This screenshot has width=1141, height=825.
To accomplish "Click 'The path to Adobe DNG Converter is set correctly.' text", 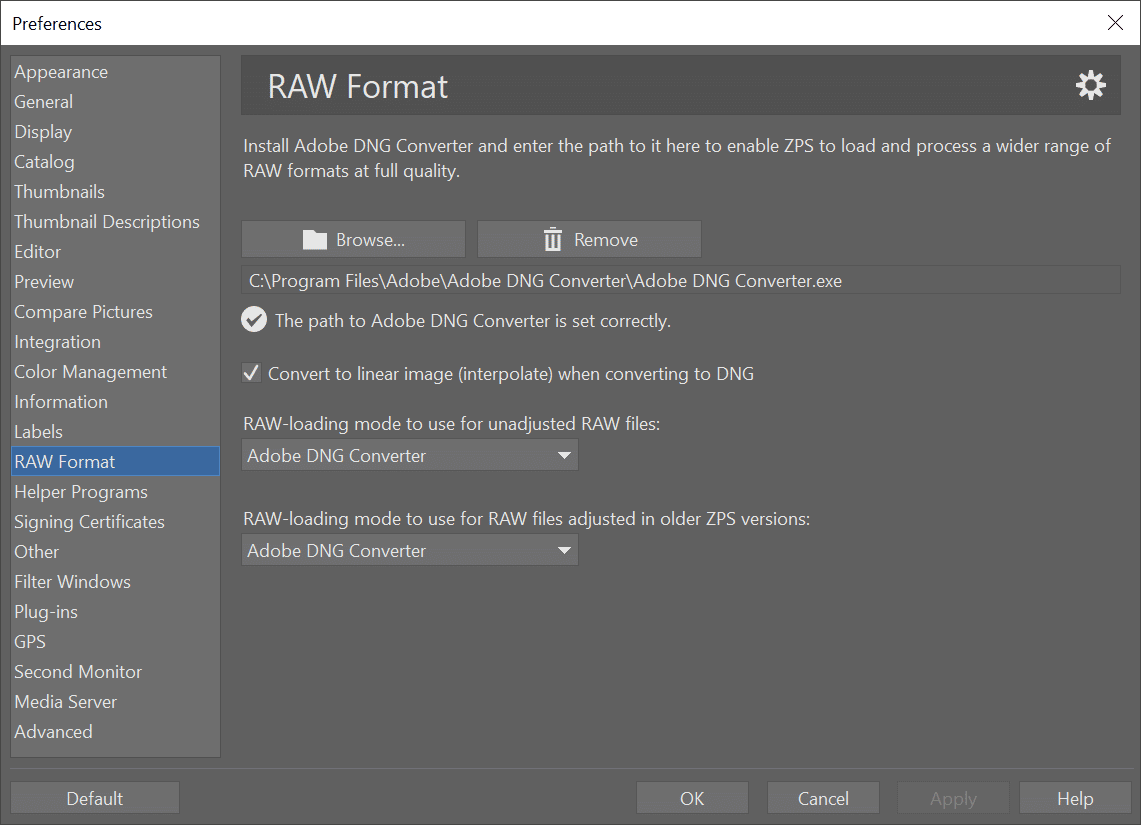I will (x=472, y=321).
